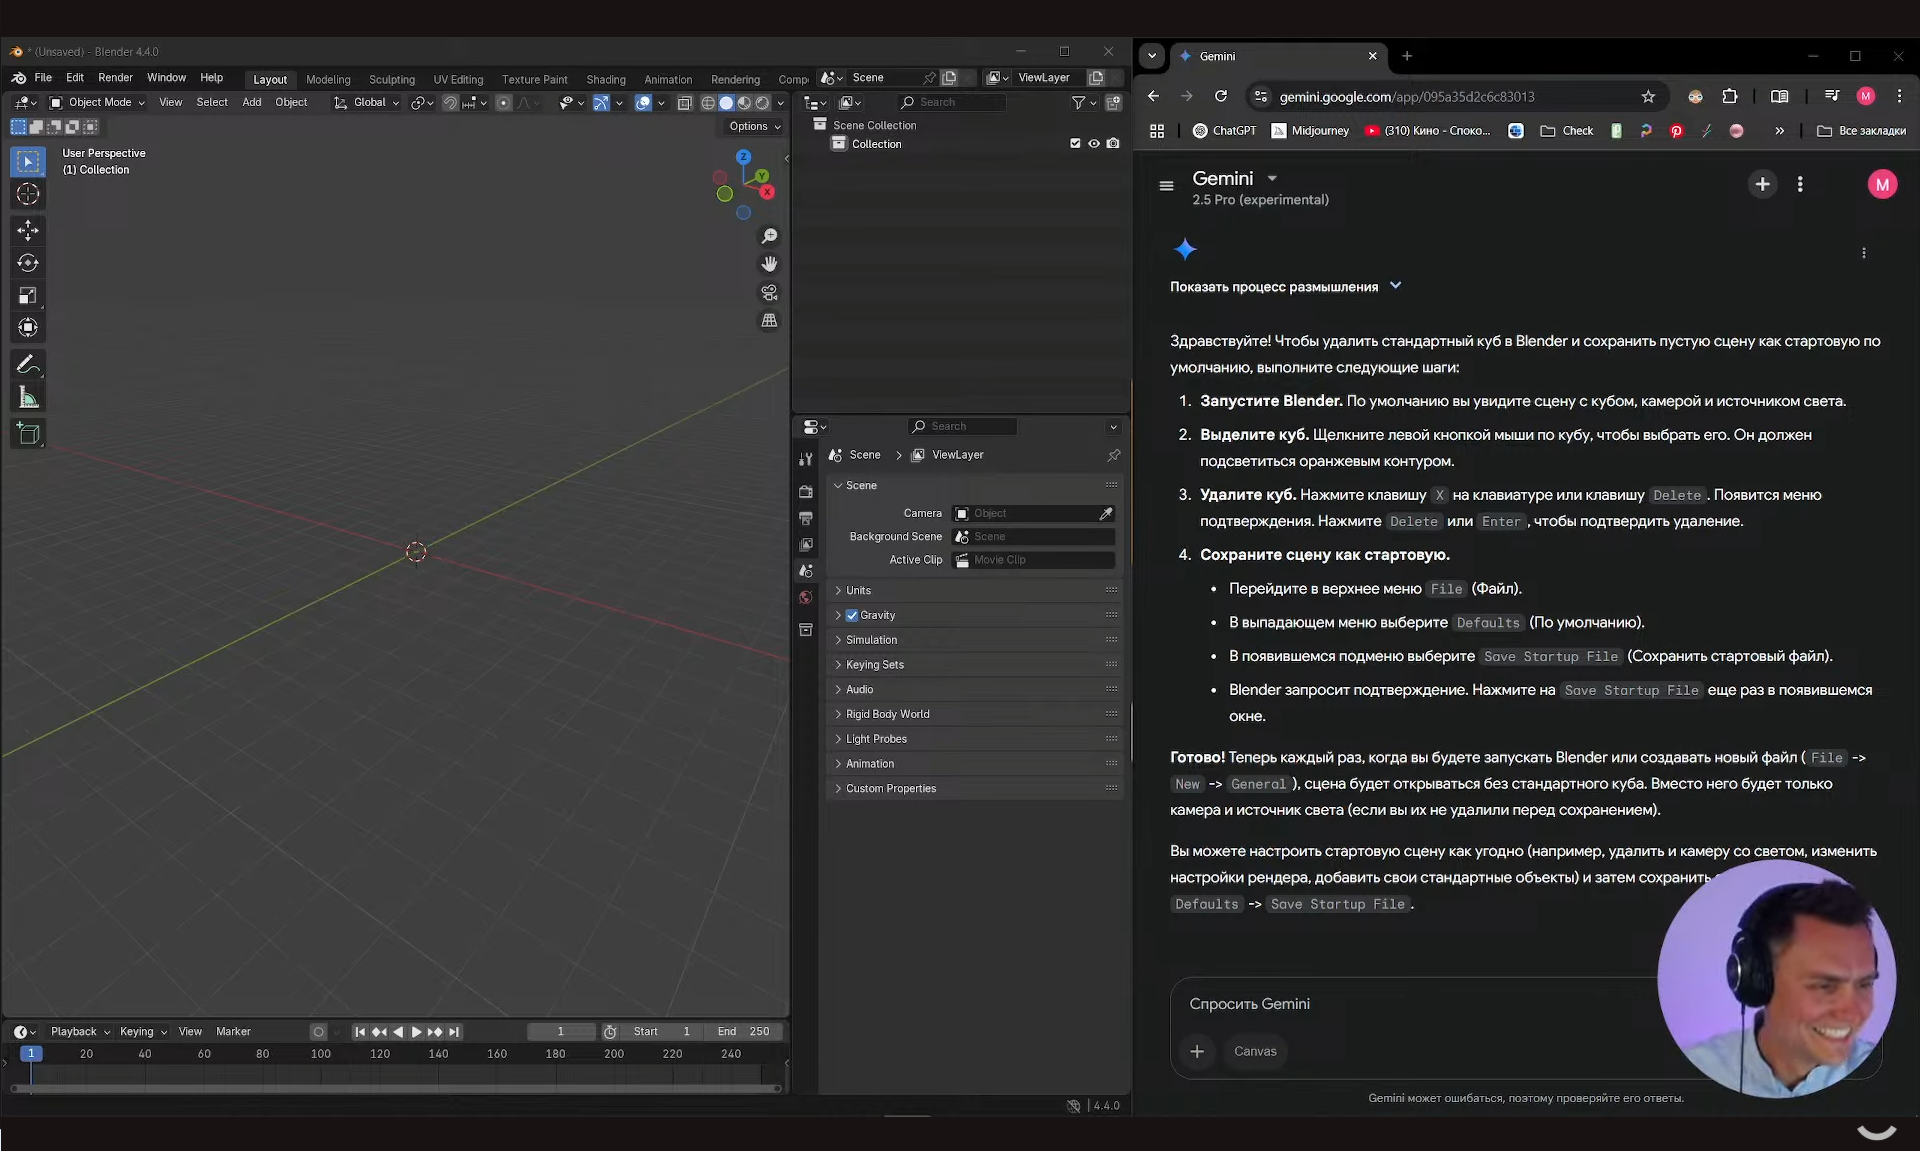Select the Scale tool
The image size is (1920, 1151).
[x=28, y=295]
